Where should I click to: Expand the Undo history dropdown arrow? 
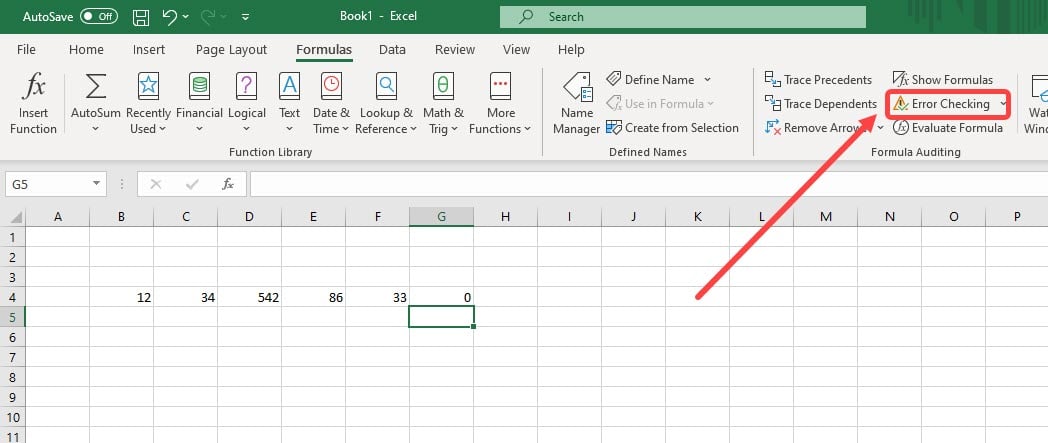pyautogui.click(x=185, y=17)
